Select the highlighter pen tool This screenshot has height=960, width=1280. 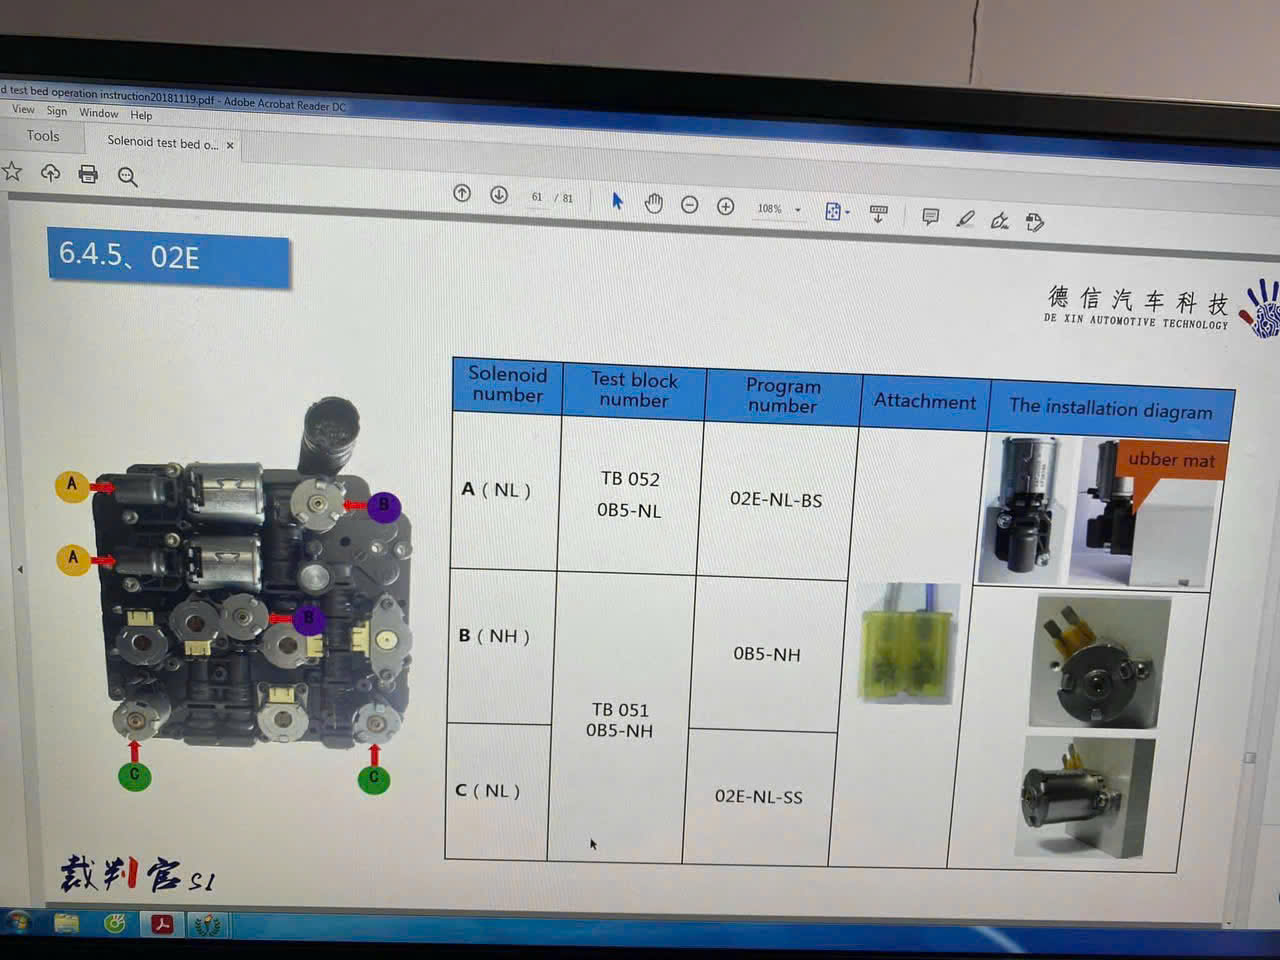tap(965, 218)
